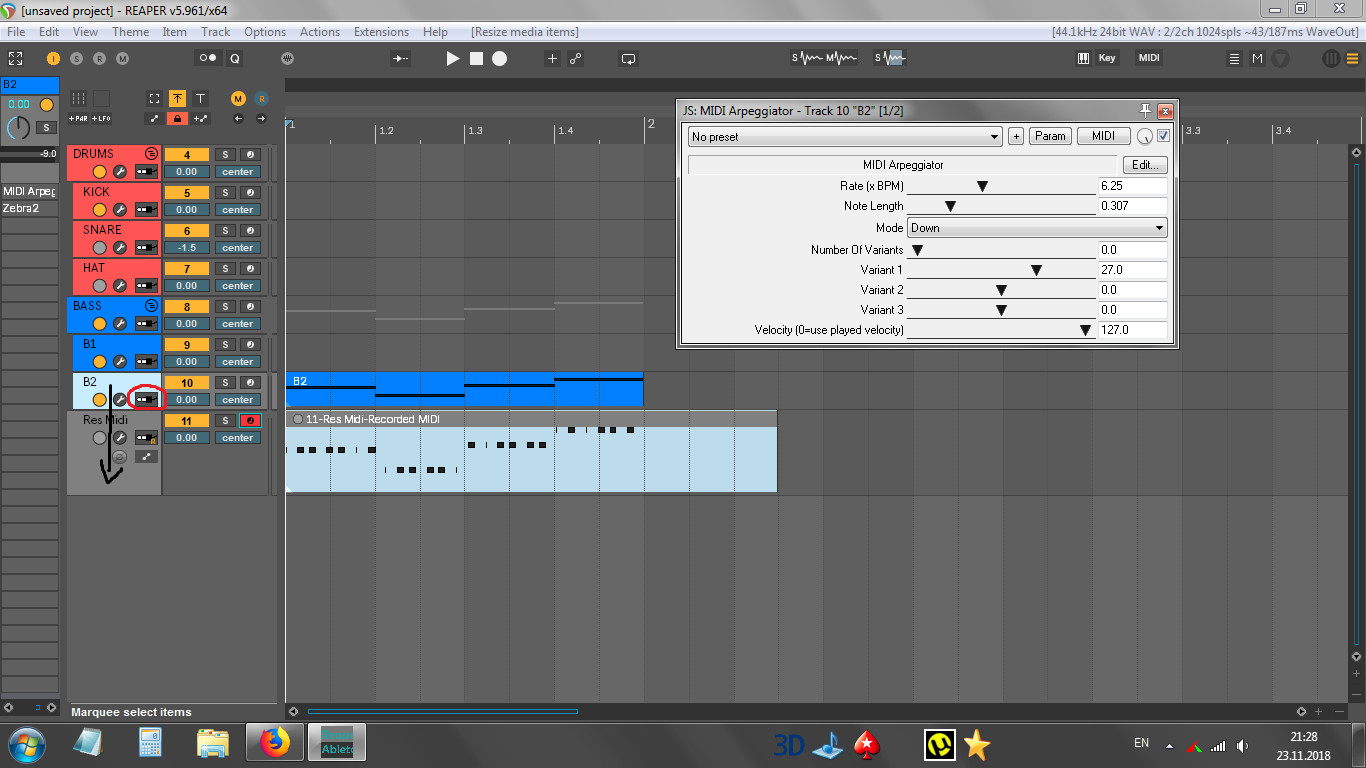The height and width of the screenshot is (768, 1366).
Task: Pin the MIDI Arpeggiator window on top
Action: click(1146, 110)
